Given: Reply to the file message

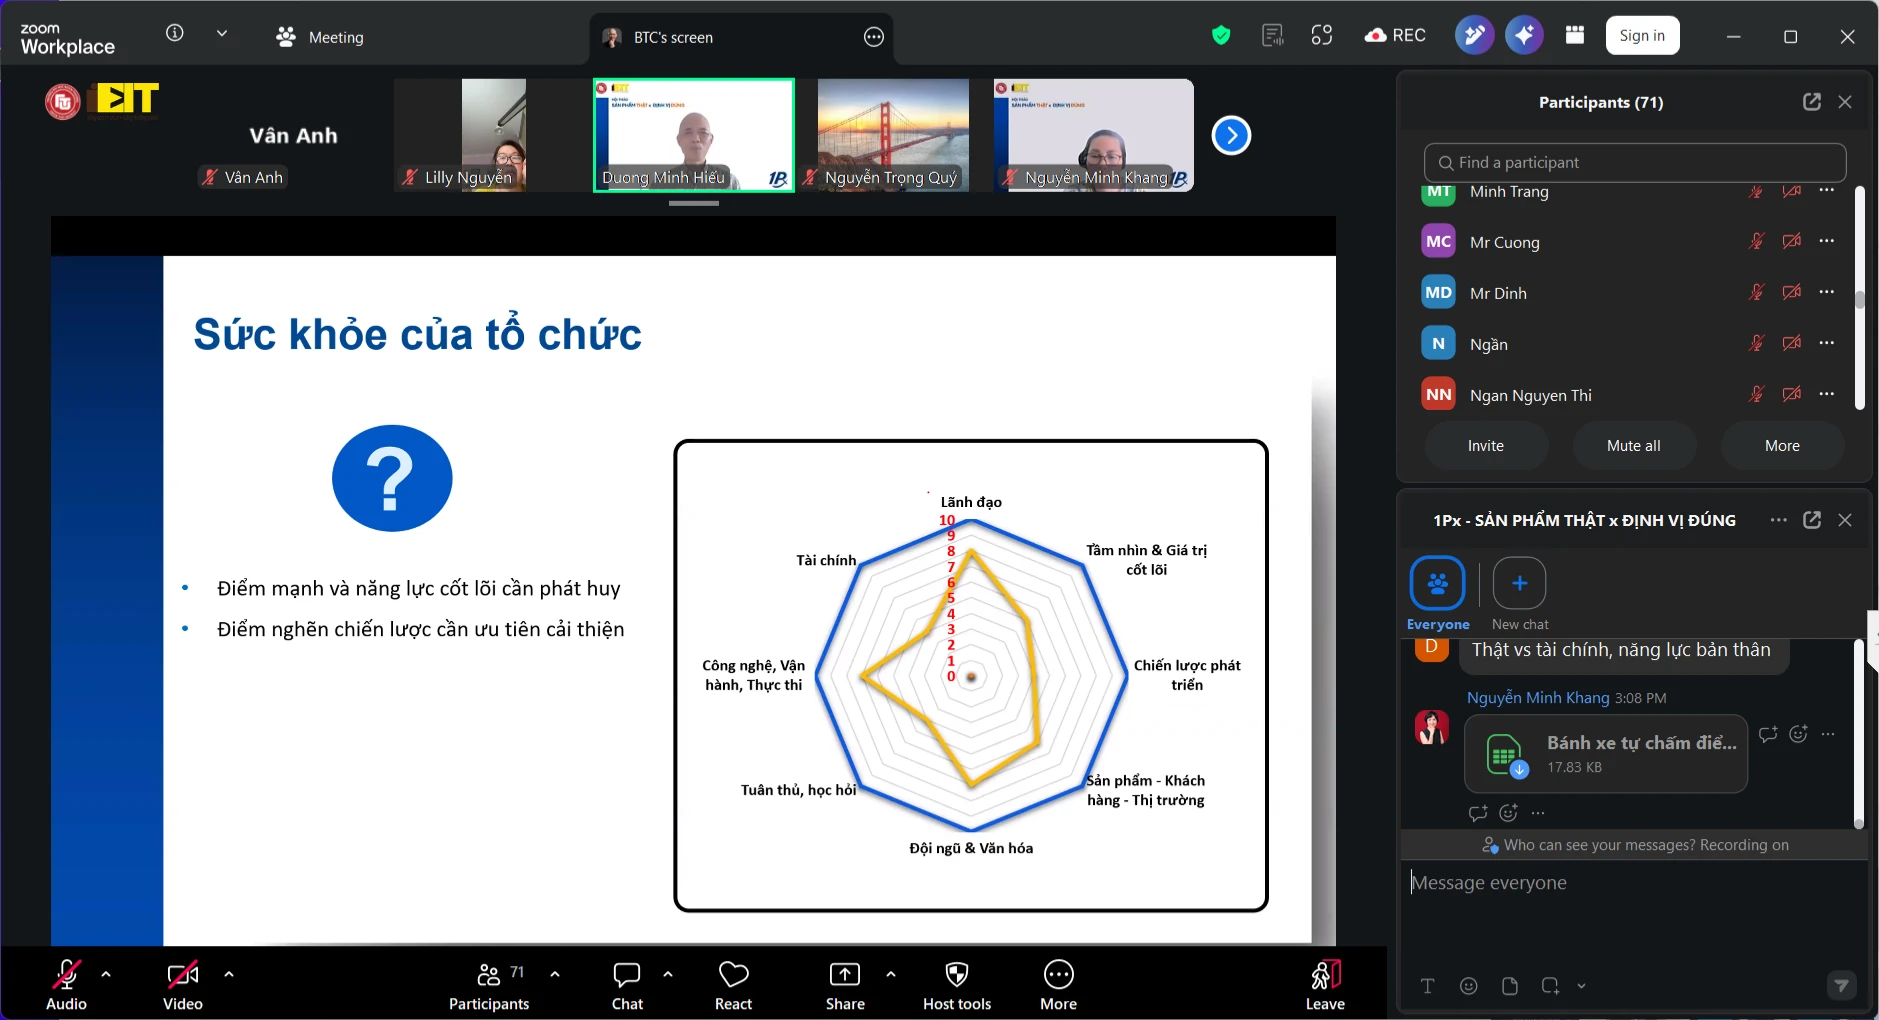Looking at the screenshot, I should pos(1768,734).
